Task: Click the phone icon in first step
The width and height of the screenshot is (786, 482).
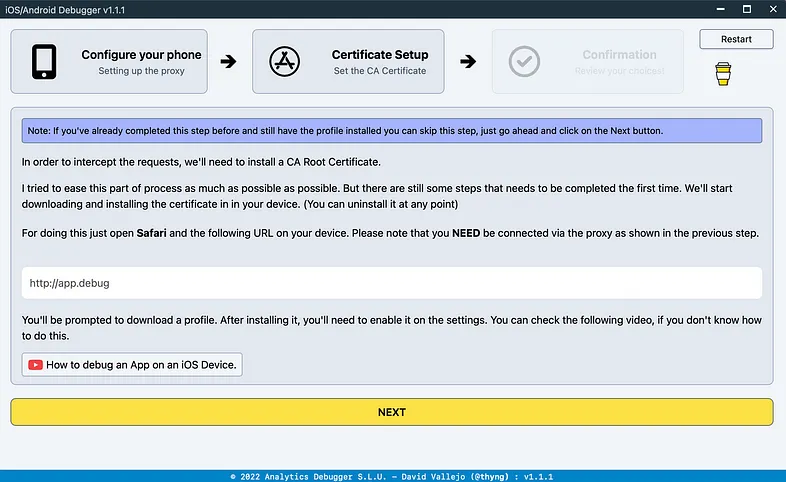Action: (x=44, y=62)
